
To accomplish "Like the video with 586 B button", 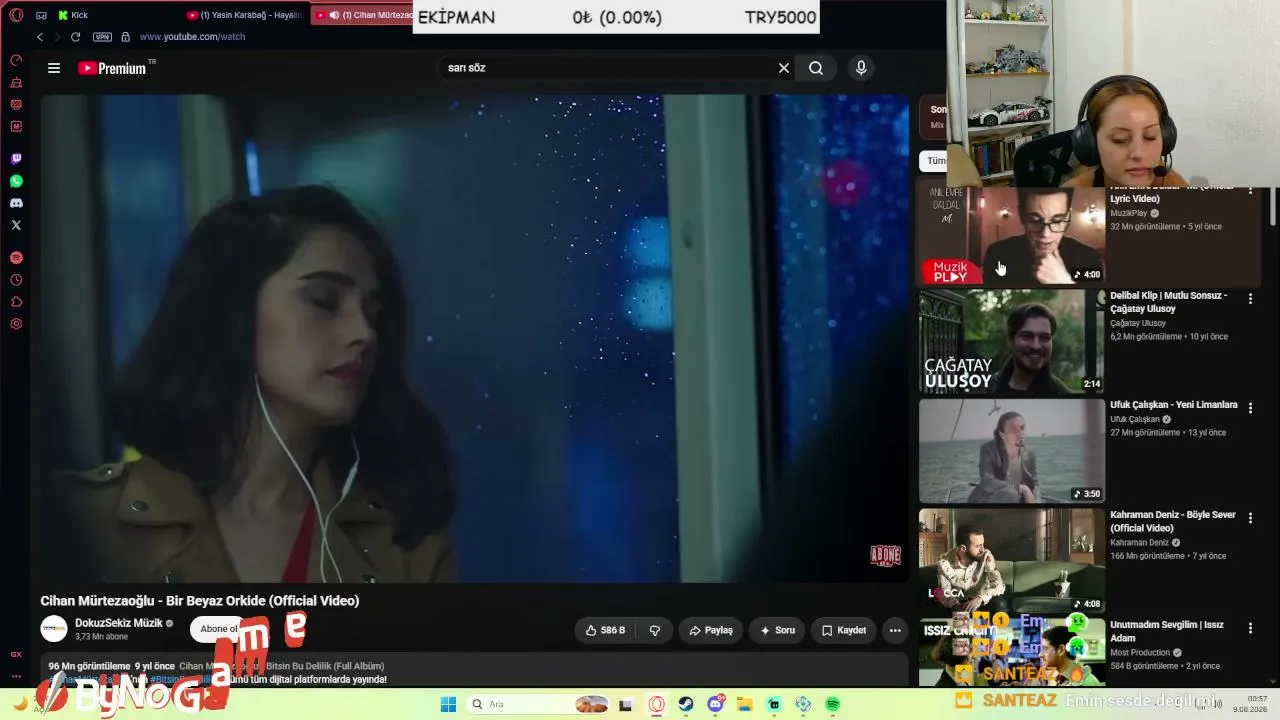I will pyautogui.click(x=606, y=630).
